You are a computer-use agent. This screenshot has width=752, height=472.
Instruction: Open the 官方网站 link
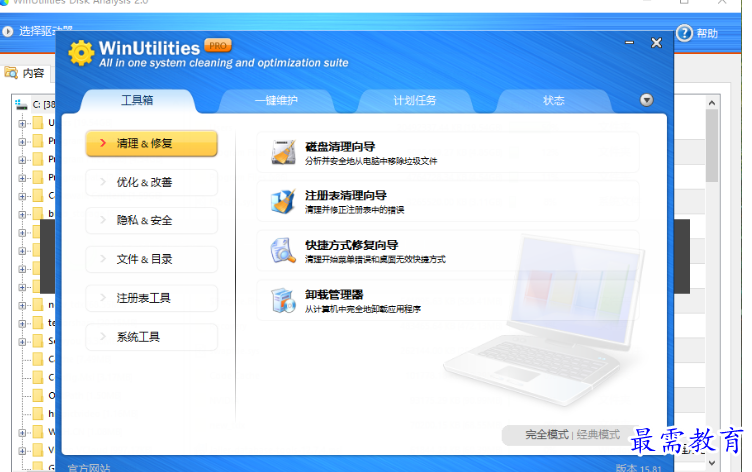(x=89, y=468)
